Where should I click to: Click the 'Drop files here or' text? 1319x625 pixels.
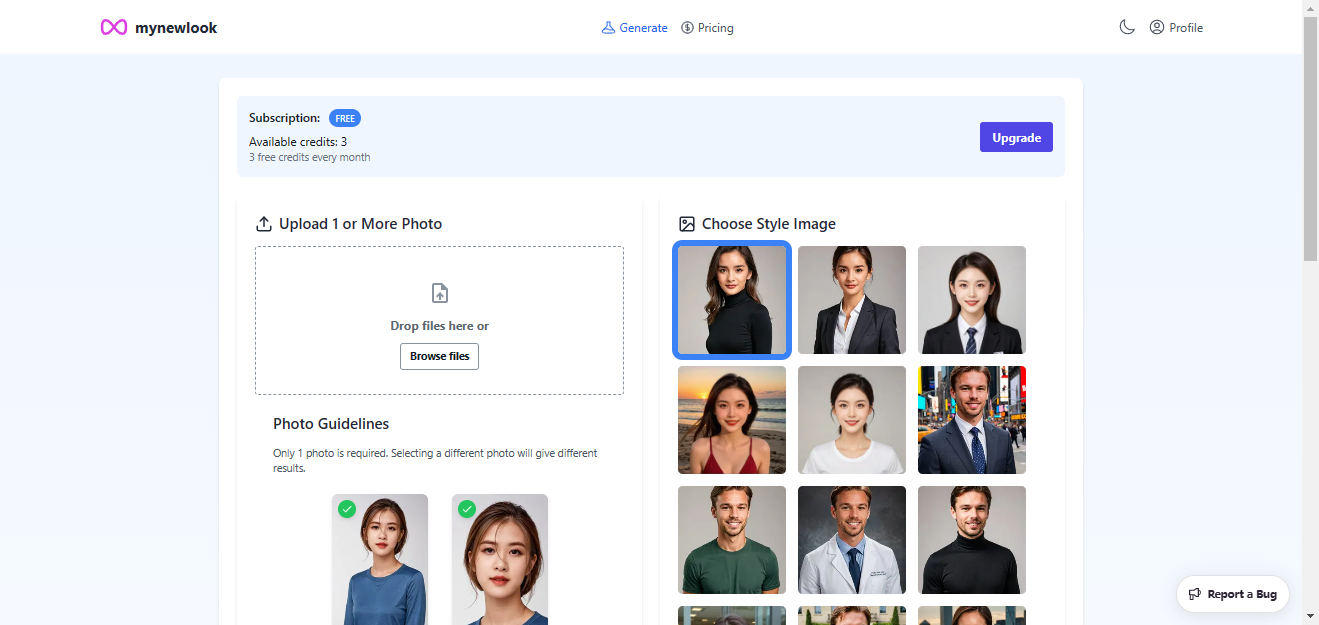[x=440, y=326]
